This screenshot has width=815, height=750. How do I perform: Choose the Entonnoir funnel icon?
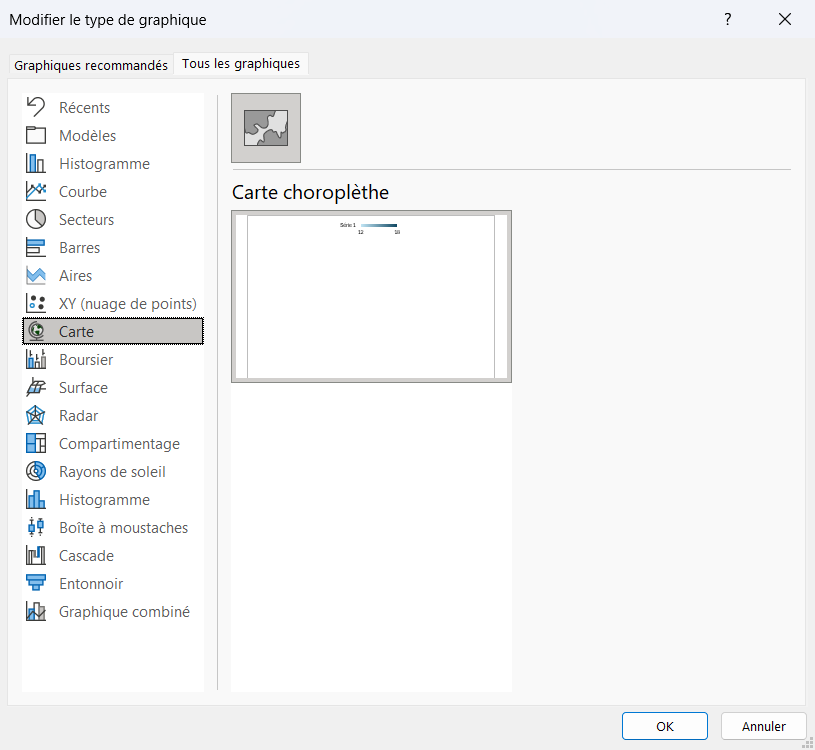[36, 583]
